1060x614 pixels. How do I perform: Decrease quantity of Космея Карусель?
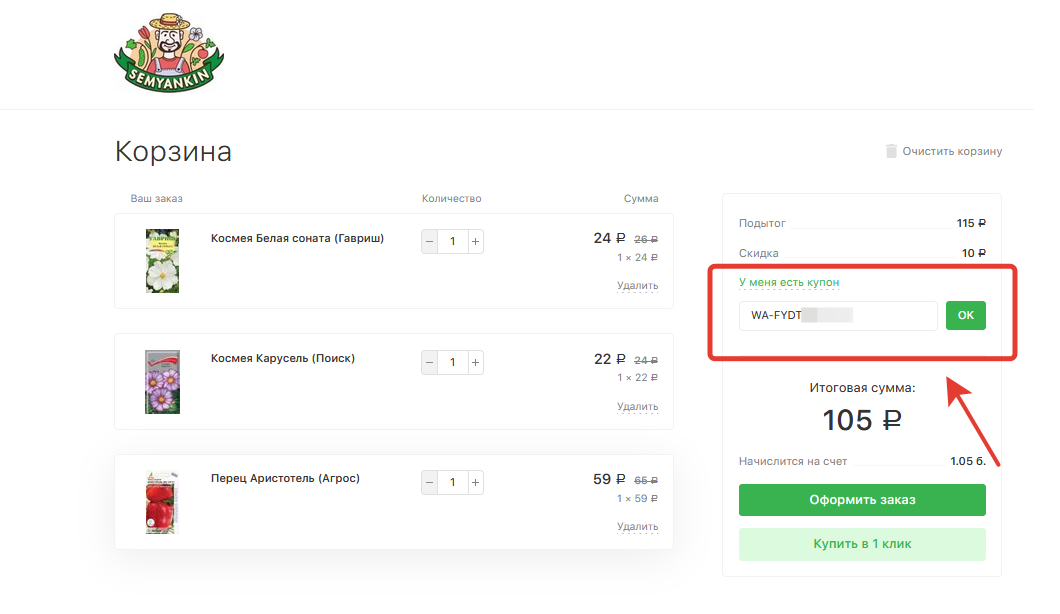(x=430, y=362)
